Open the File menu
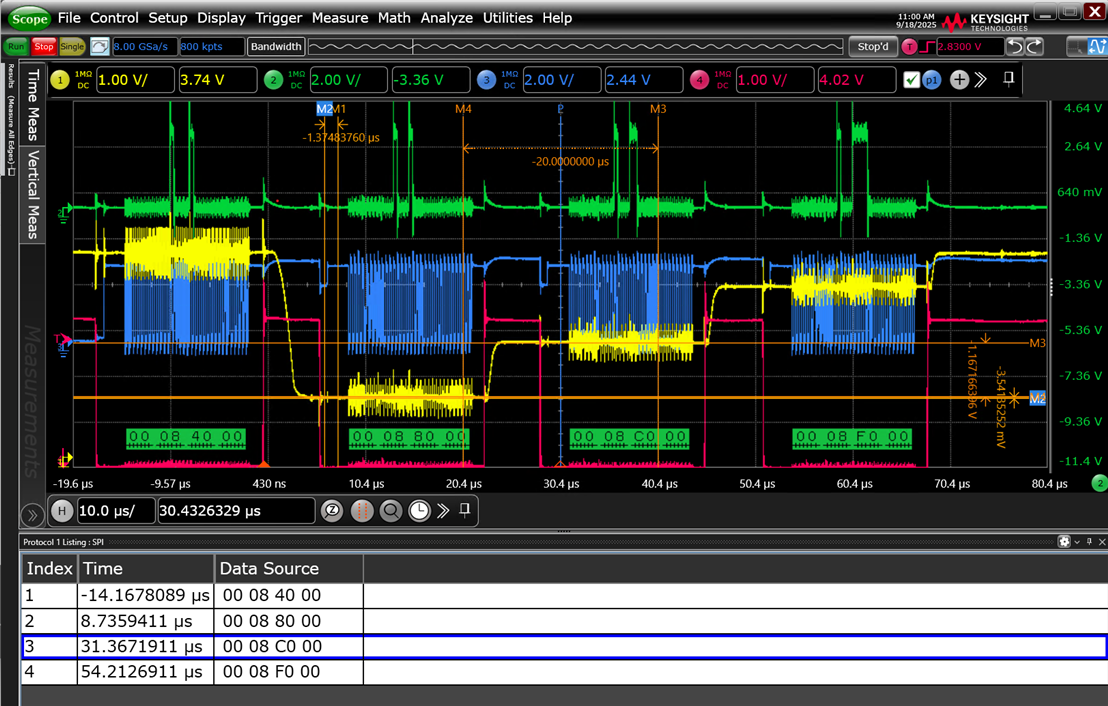This screenshot has height=706, width=1108. click(69, 18)
